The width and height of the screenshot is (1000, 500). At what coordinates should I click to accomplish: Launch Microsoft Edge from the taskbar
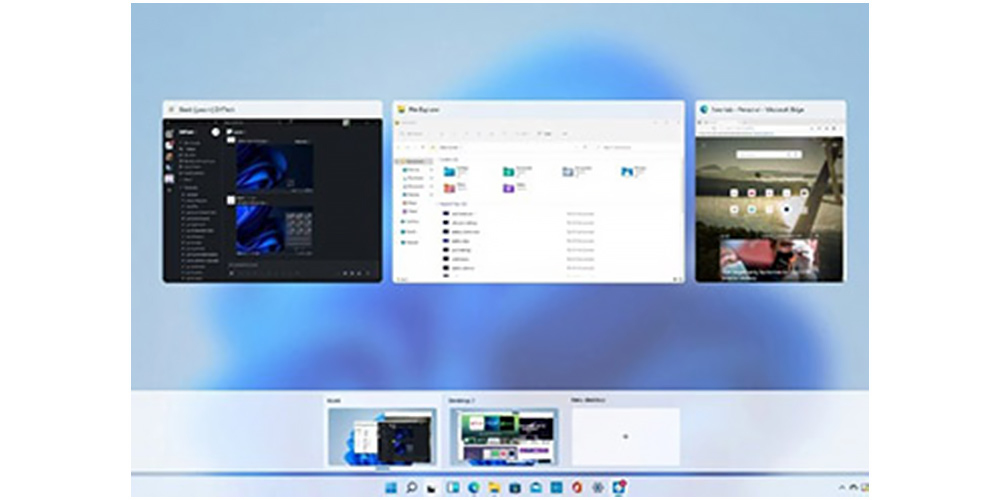pos(473,488)
